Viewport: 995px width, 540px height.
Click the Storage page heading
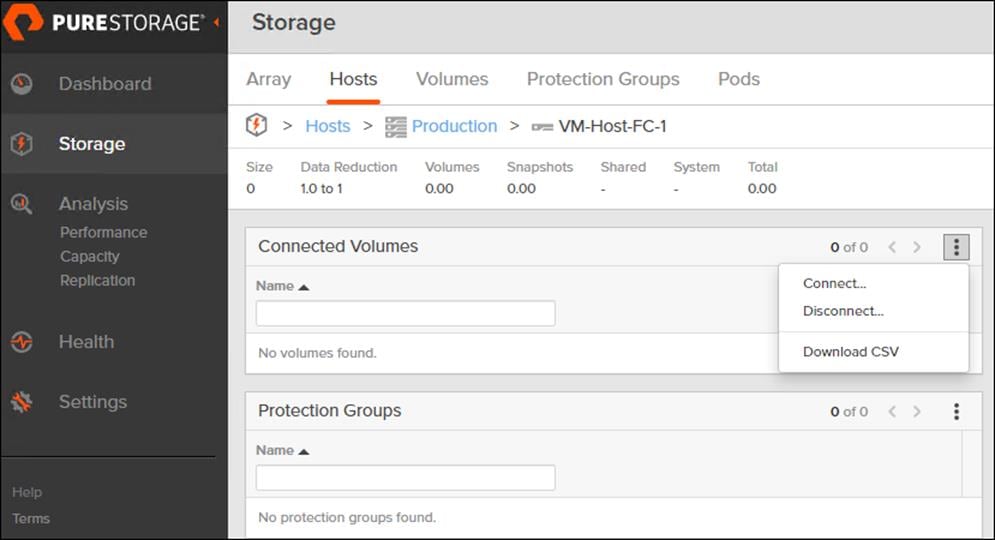pos(294,22)
